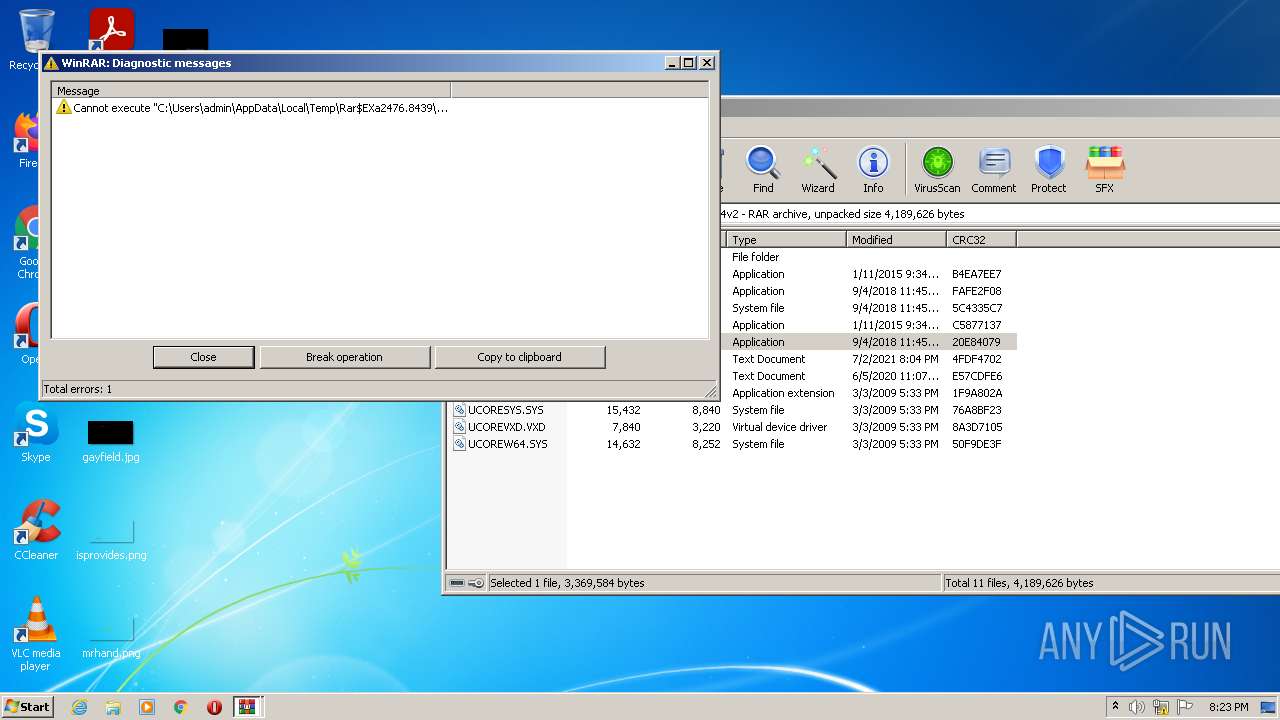Image resolution: width=1280 pixels, height=720 pixels.
Task: Sort files by the Type column
Action: tap(785, 240)
